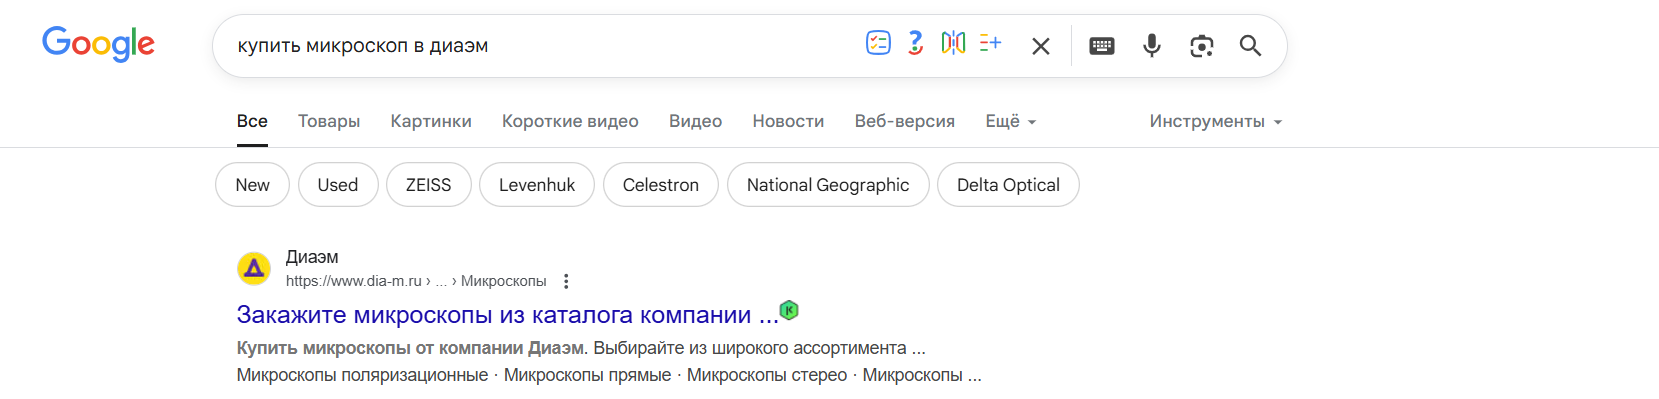1659x399 pixels.
Task: Click the colorful question mark icon
Action: pos(915,42)
